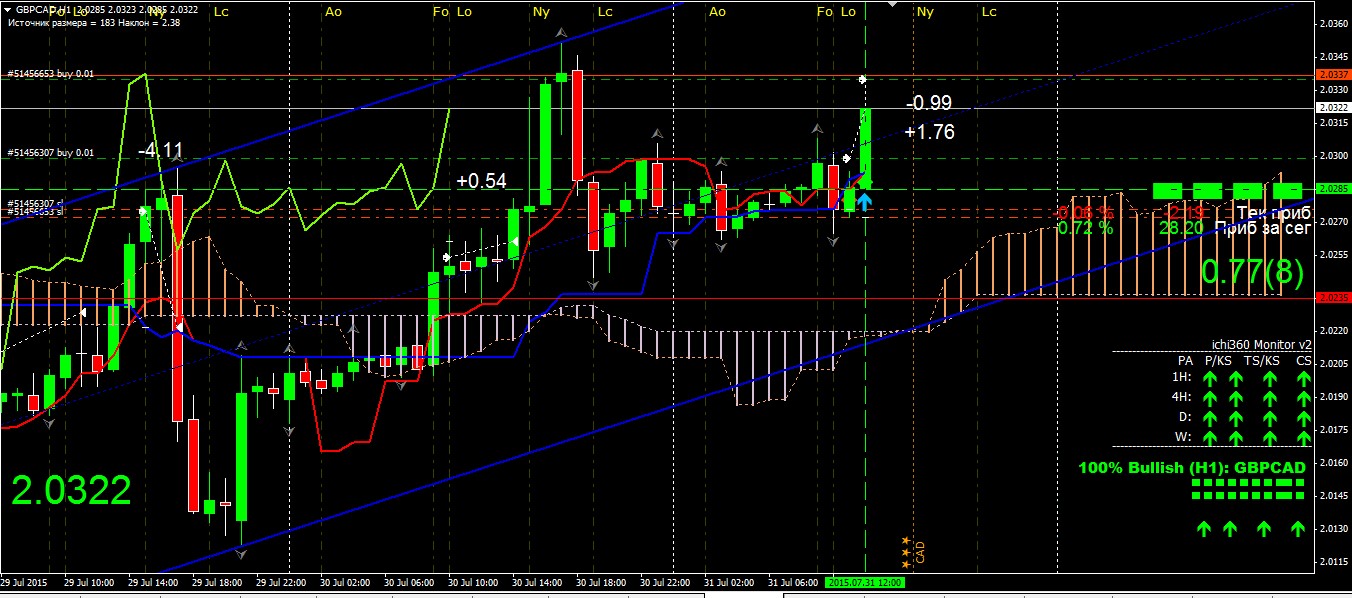Click the 30 Jul 02:00 time label
This screenshot has width=1352, height=598.
click(344, 582)
